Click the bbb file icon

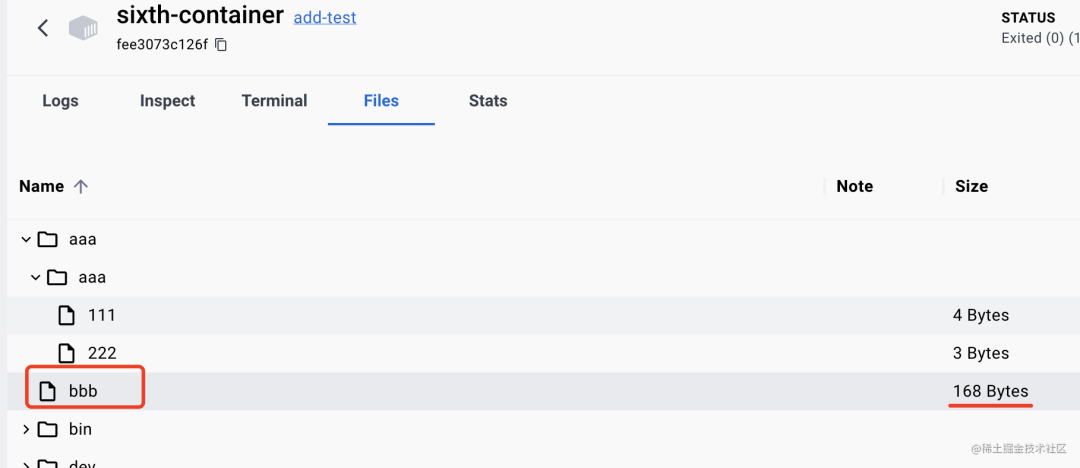[x=47, y=392]
